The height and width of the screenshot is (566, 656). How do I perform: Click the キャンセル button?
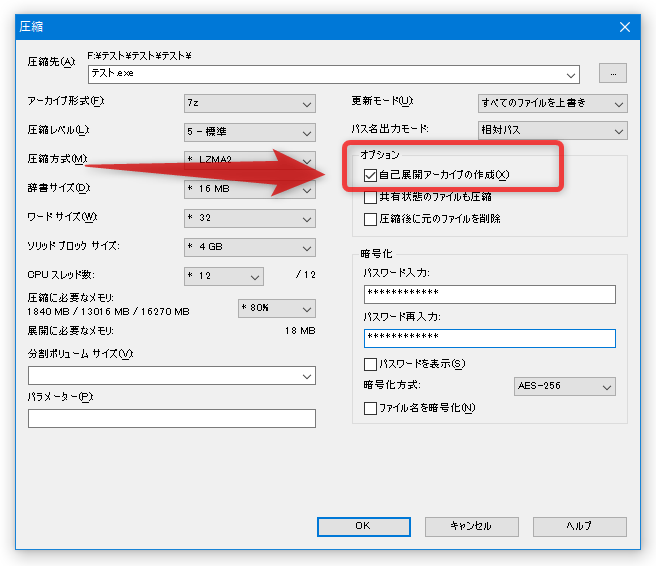coord(472,527)
